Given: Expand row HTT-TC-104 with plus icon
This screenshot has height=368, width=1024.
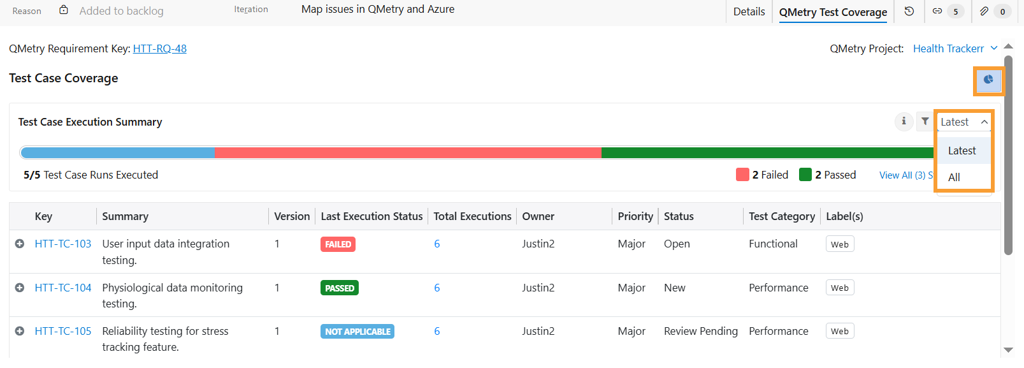Looking at the screenshot, I should [x=20, y=287].
